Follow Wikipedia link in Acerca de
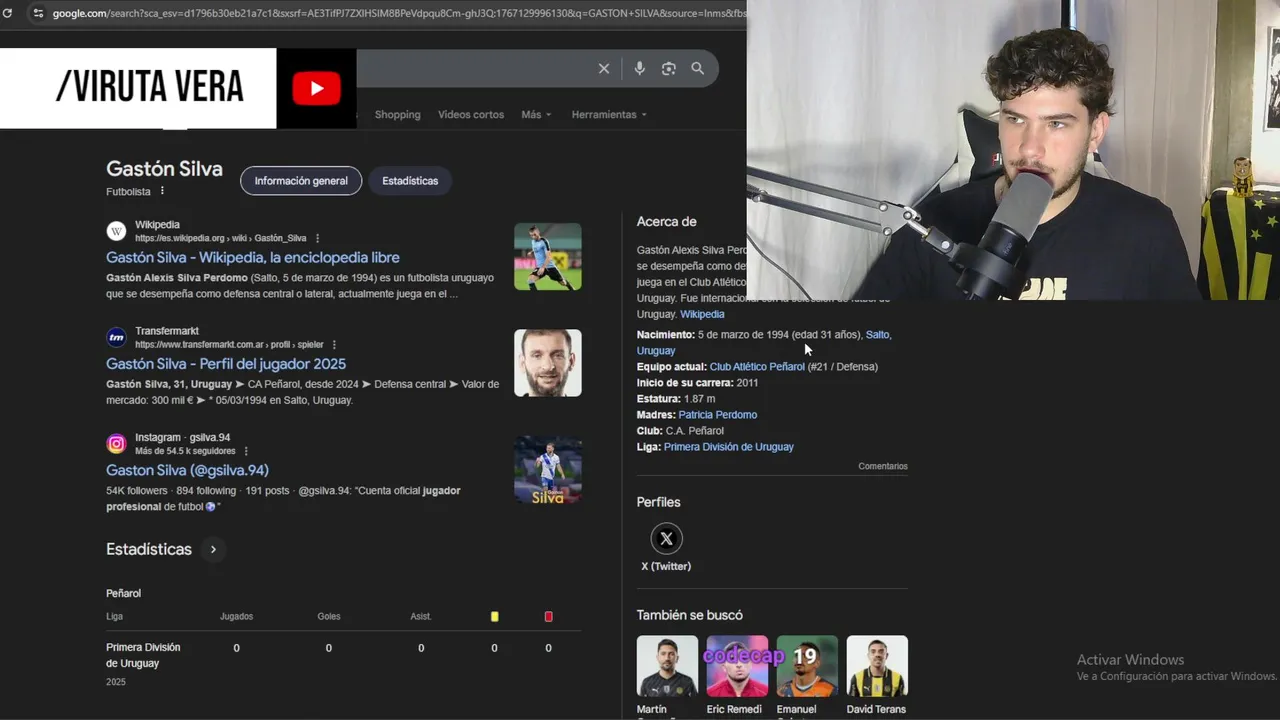Screen dimensions: 1280x720 click(x=702, y=314)
